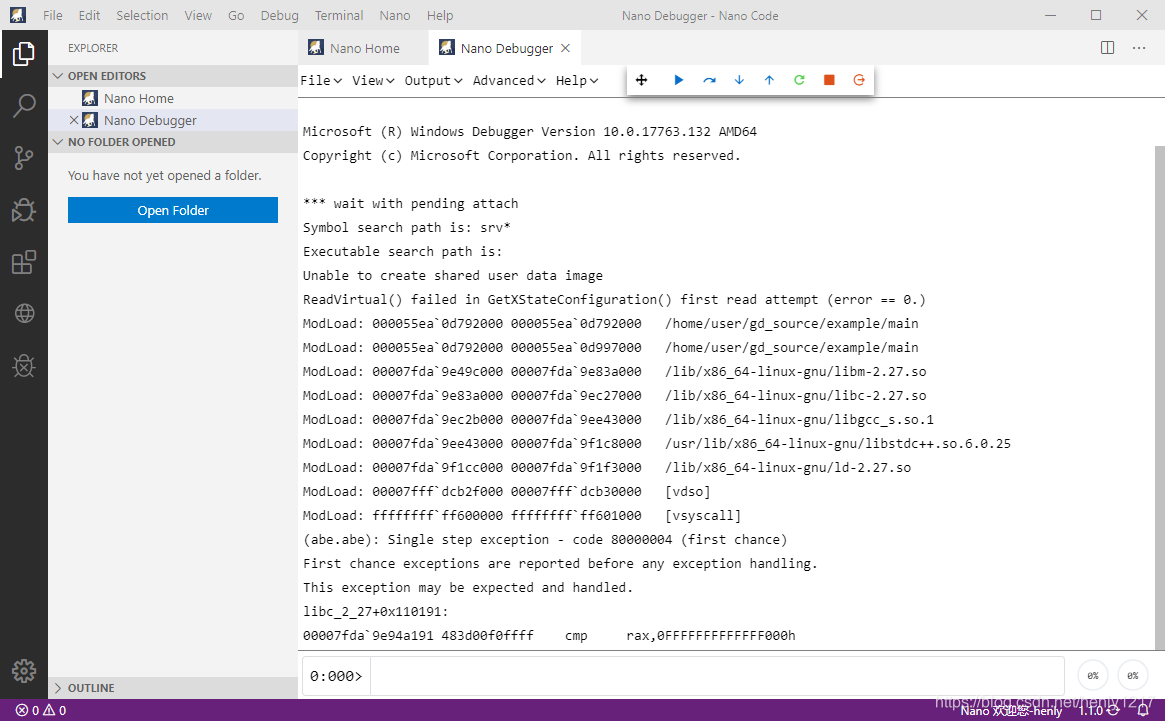Click the ModLoad line for libgcc_s.so.1
1165x721 pixels.
(x=618, y=419)
